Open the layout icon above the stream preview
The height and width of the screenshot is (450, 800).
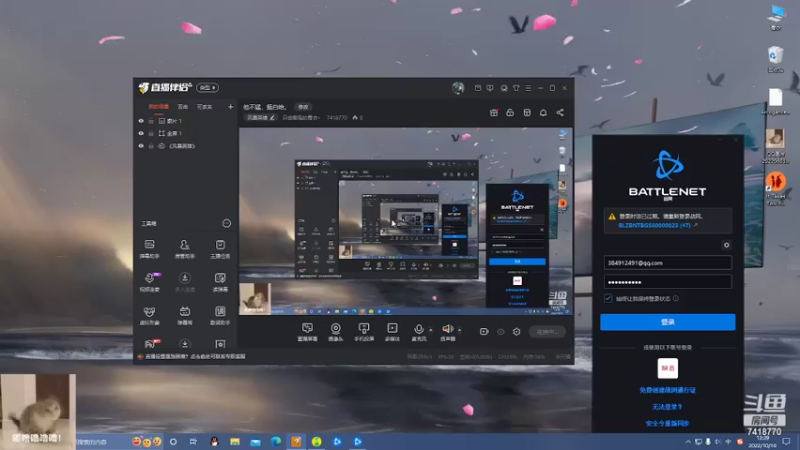pyautogui.click(x=527, y=112)
